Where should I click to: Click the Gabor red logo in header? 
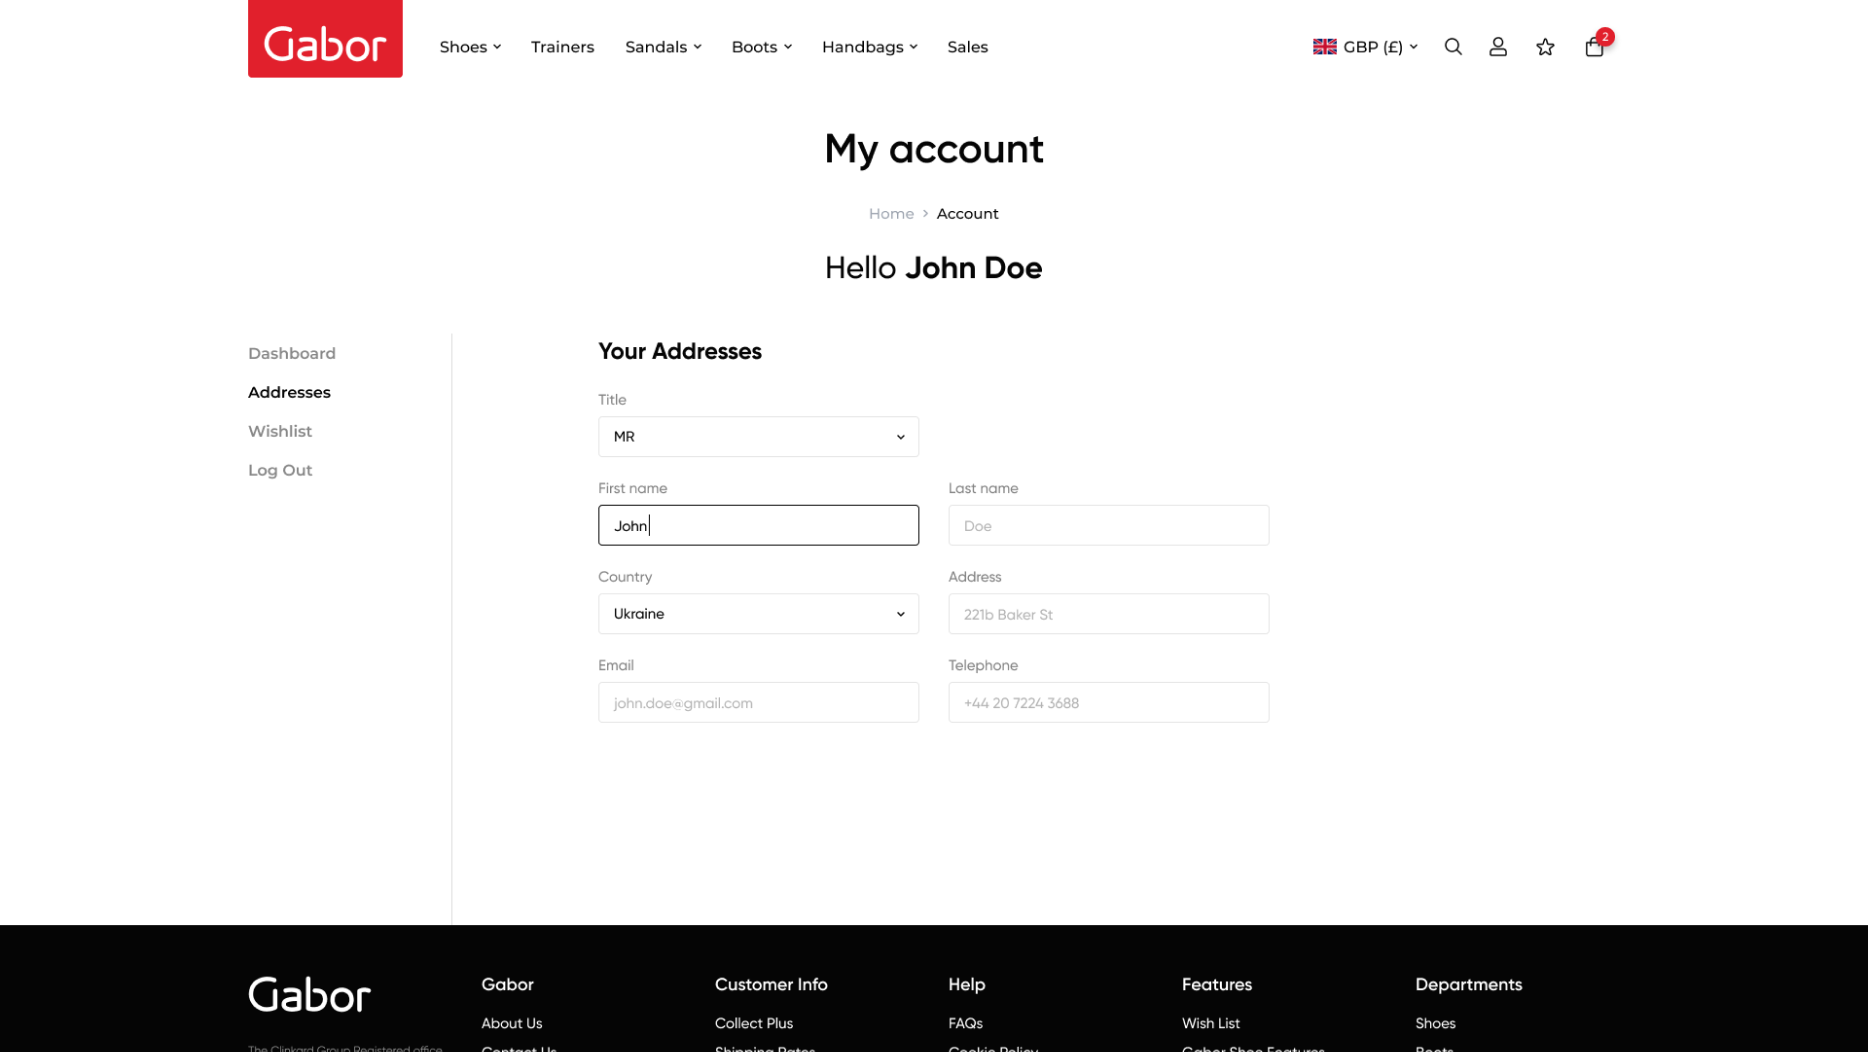pyautogui.click(x=325, y=39)
